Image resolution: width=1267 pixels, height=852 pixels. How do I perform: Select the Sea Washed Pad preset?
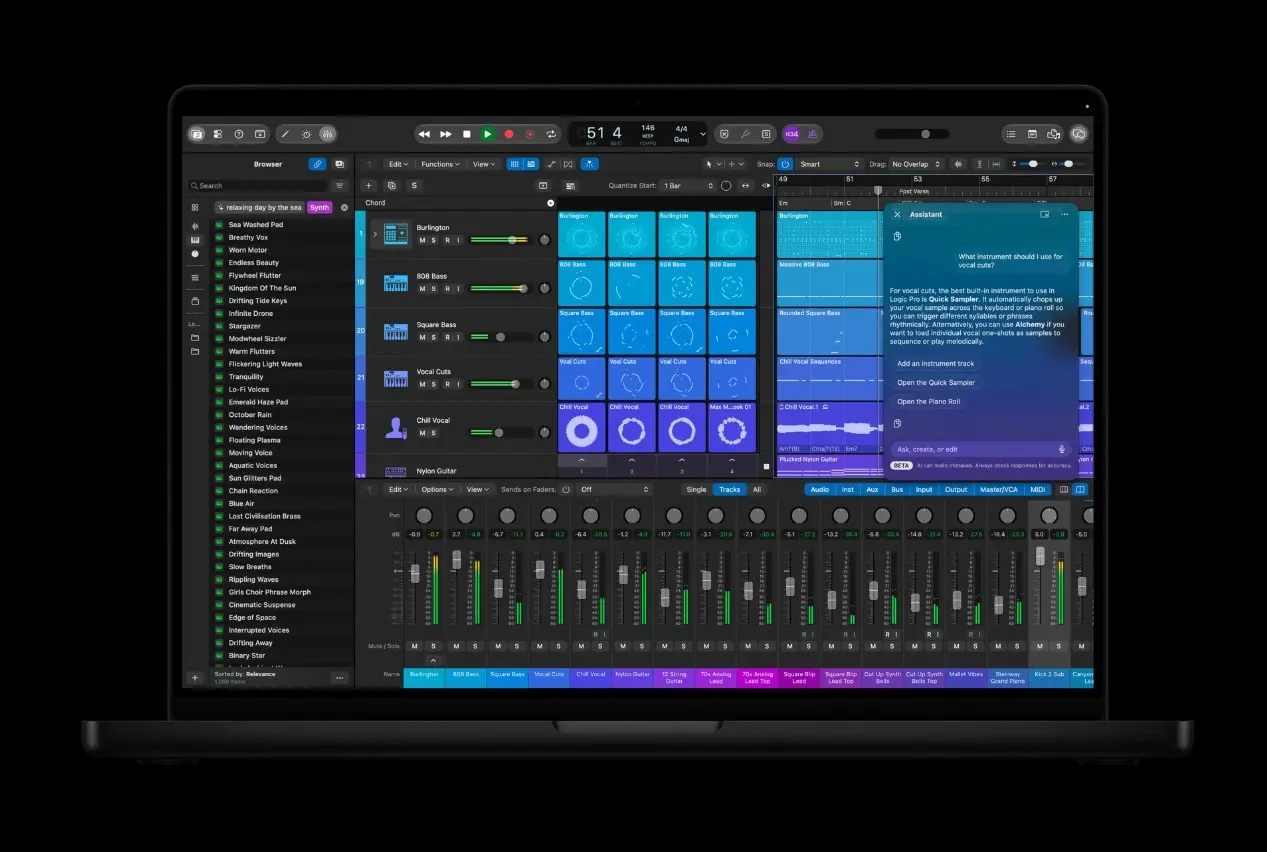255,225
